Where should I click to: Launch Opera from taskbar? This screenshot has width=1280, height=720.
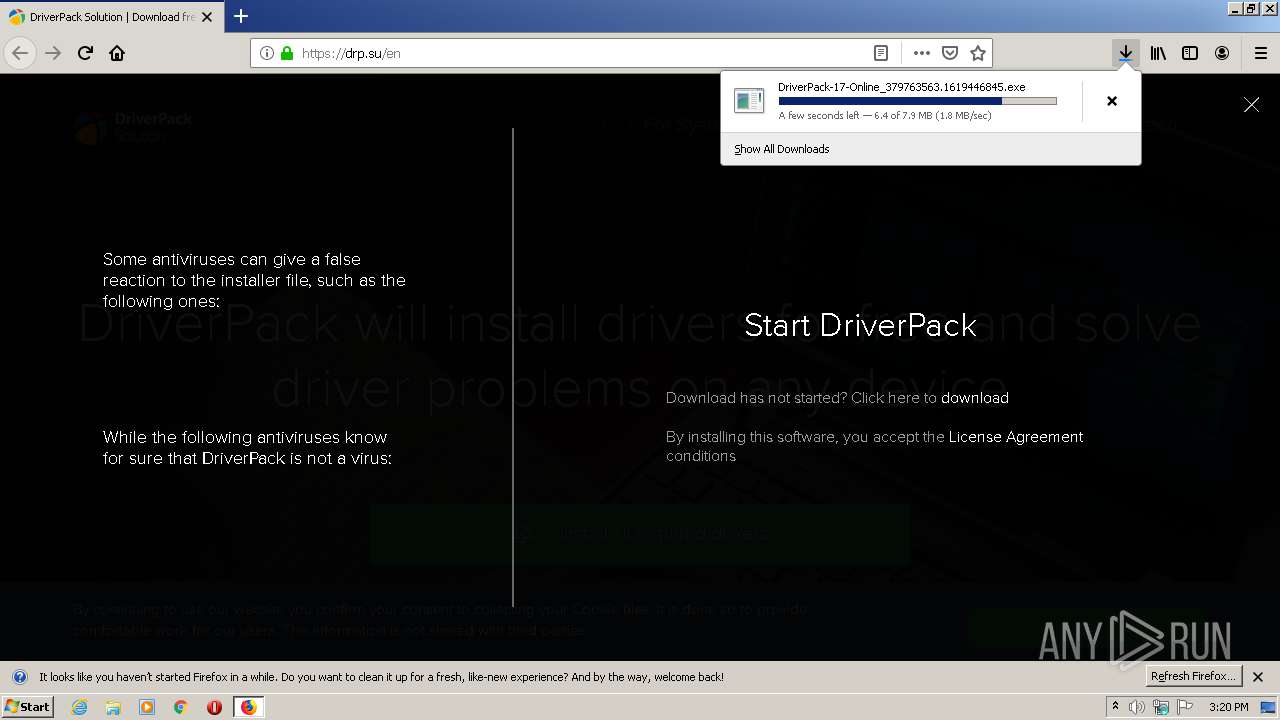click(214, 707)
